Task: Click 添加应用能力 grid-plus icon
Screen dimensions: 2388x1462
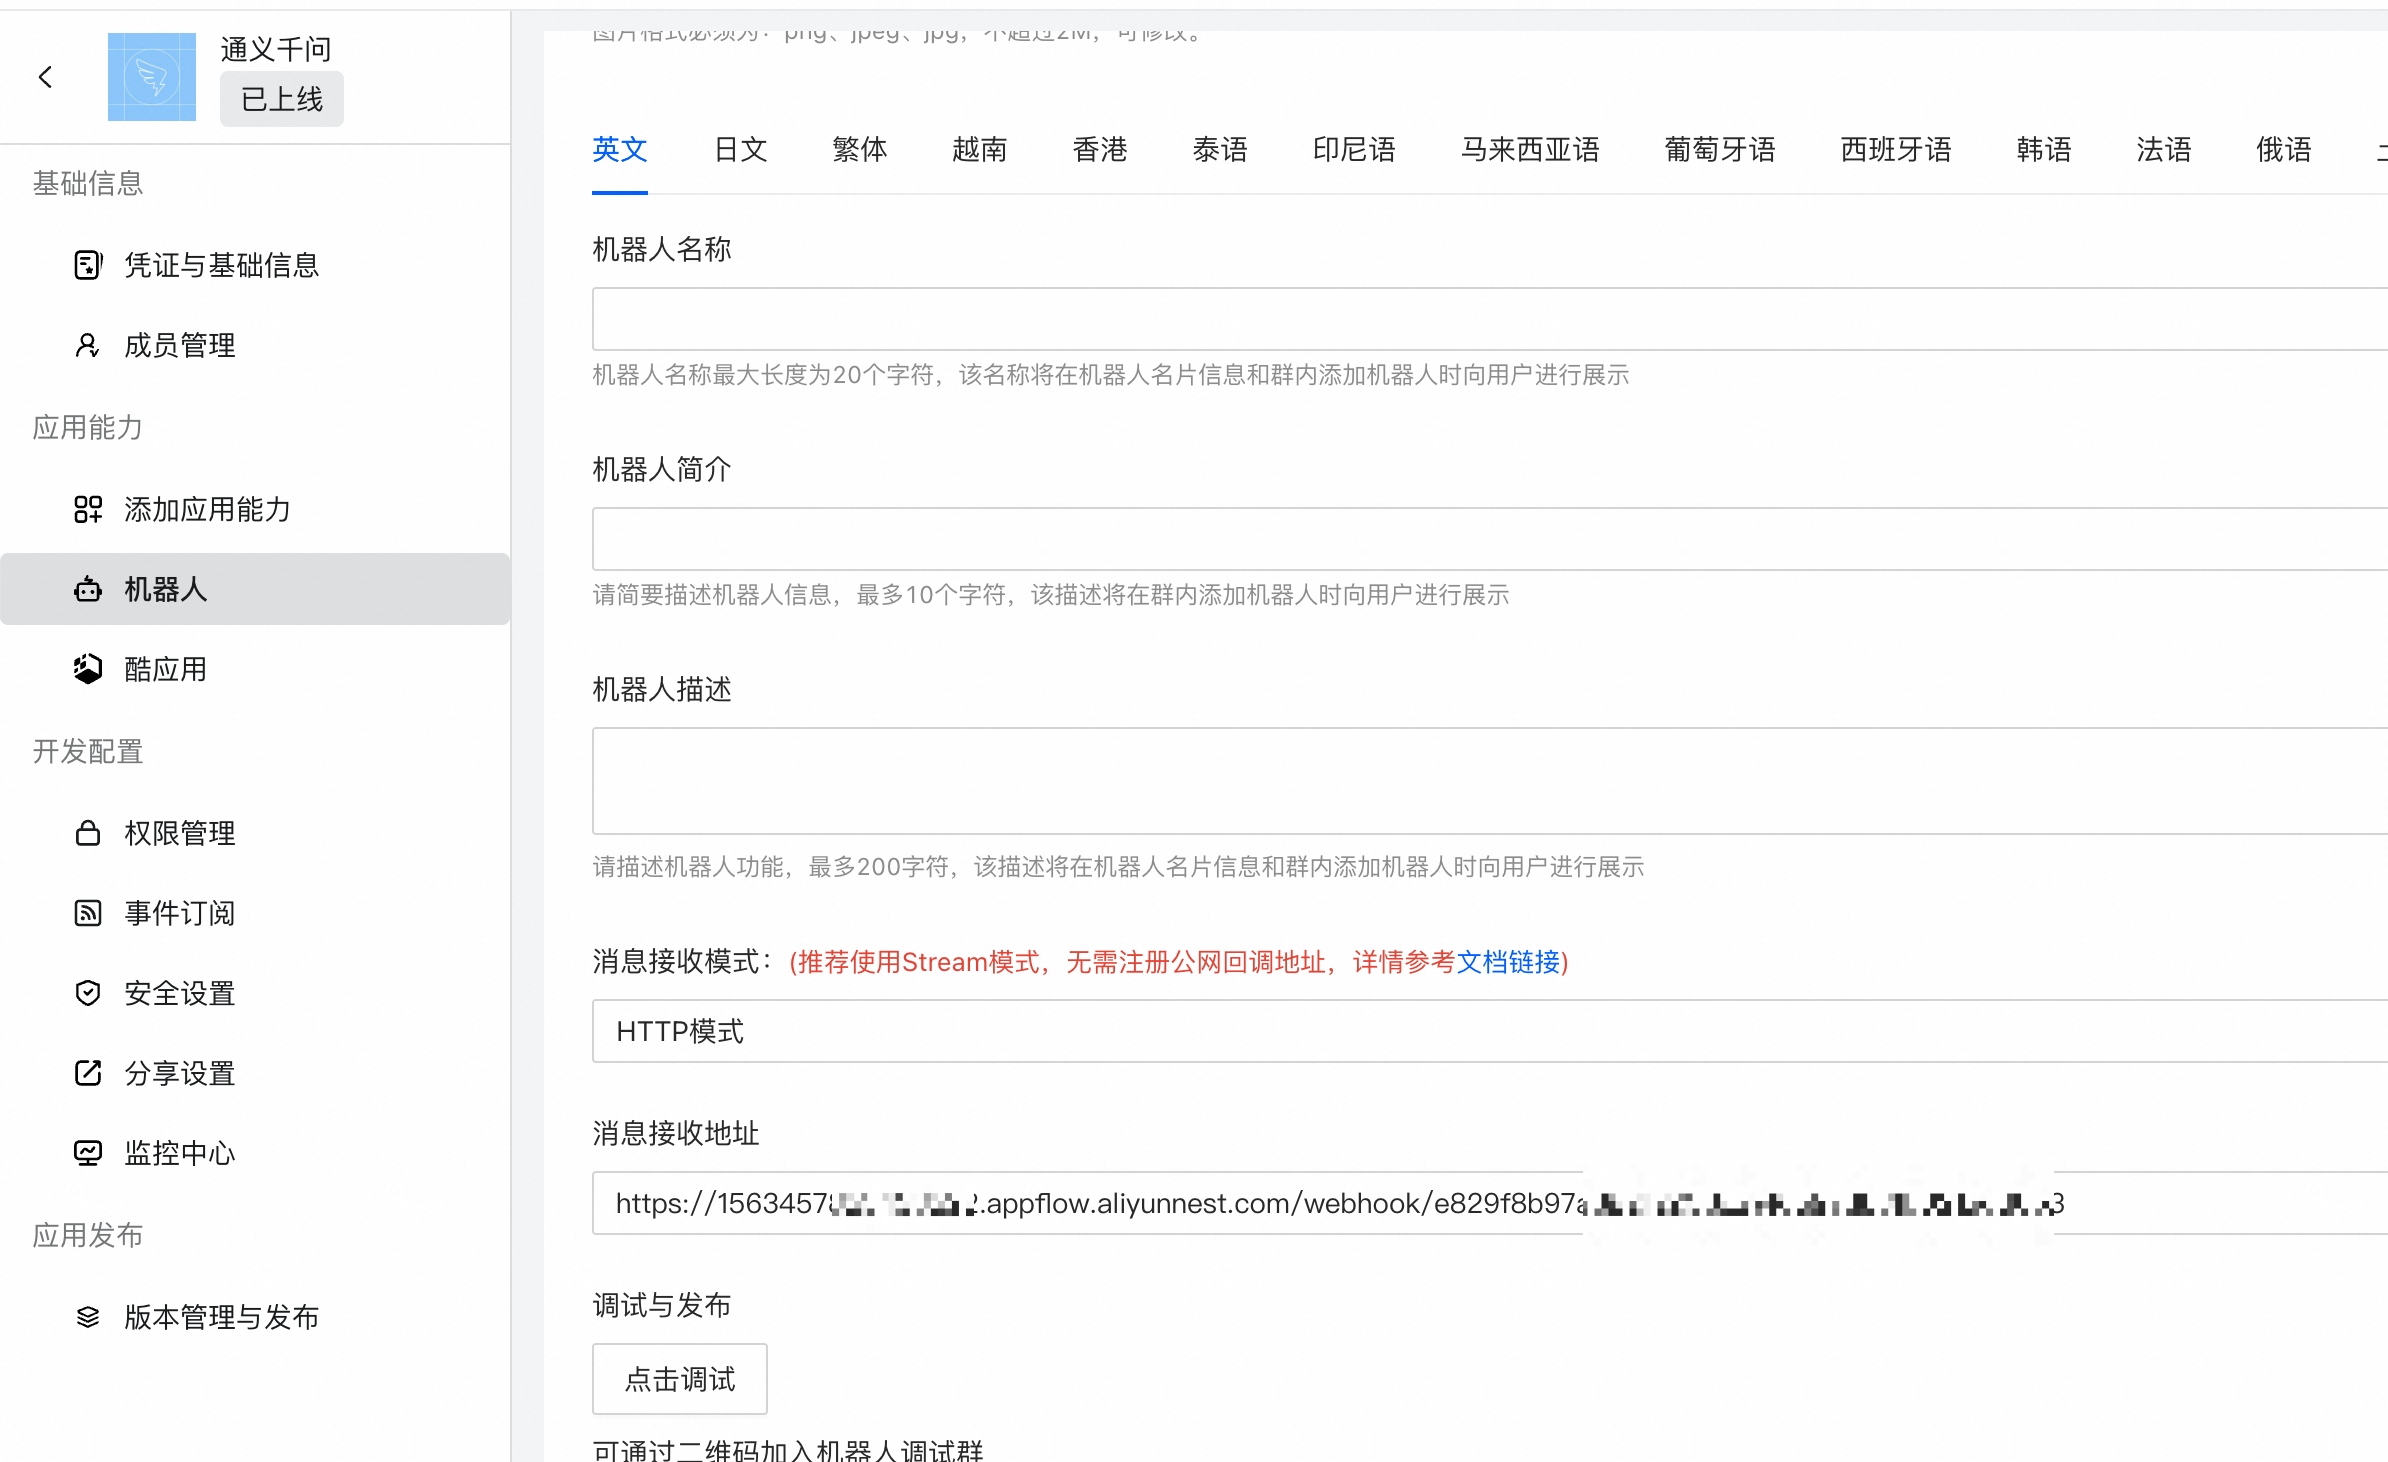Action: (88, 509)
